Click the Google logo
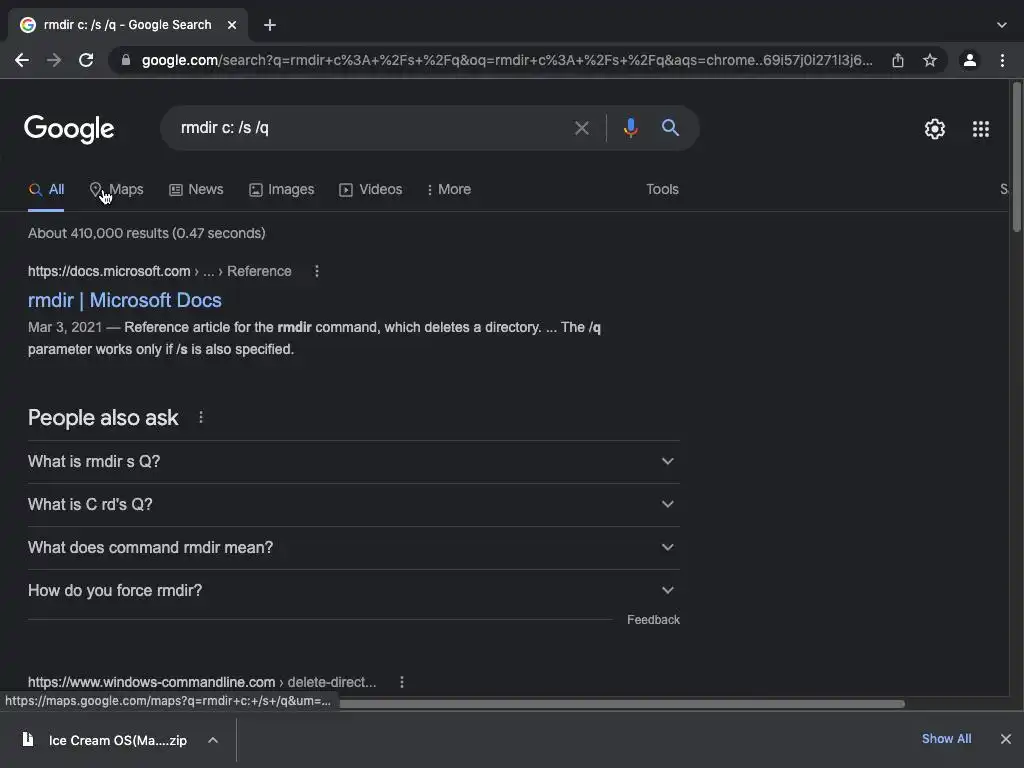 tap(69, 129)
